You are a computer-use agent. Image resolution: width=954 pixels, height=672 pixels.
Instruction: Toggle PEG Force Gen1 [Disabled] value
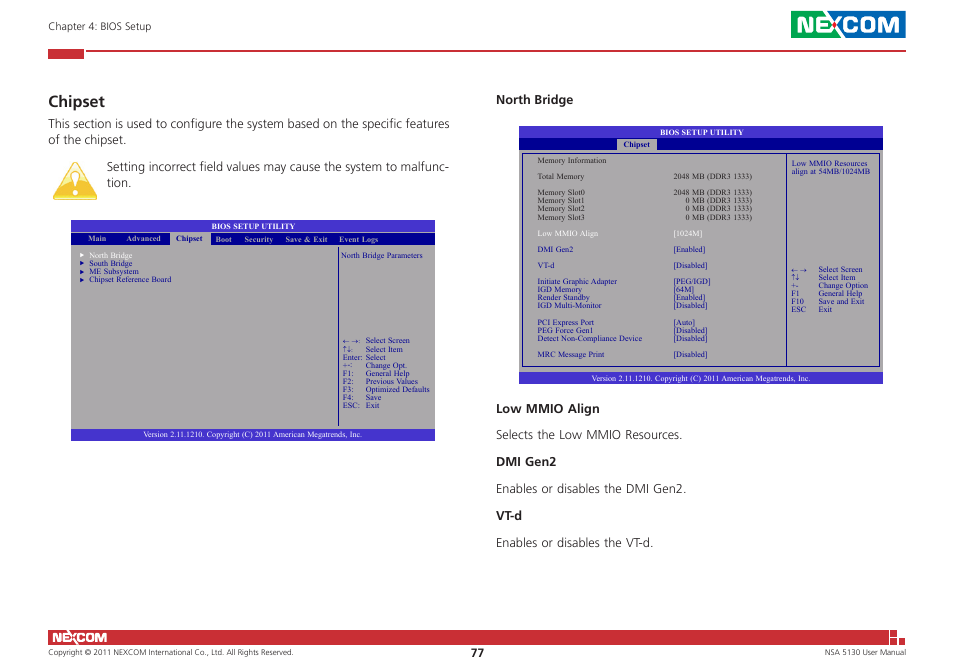(691, 330)
